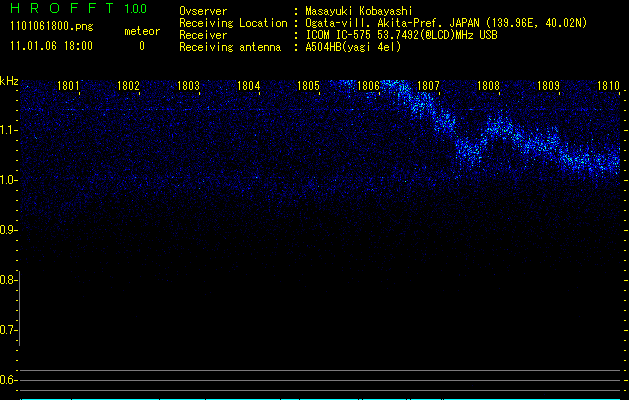Select the name Masayuki Kobayashi

359,11
